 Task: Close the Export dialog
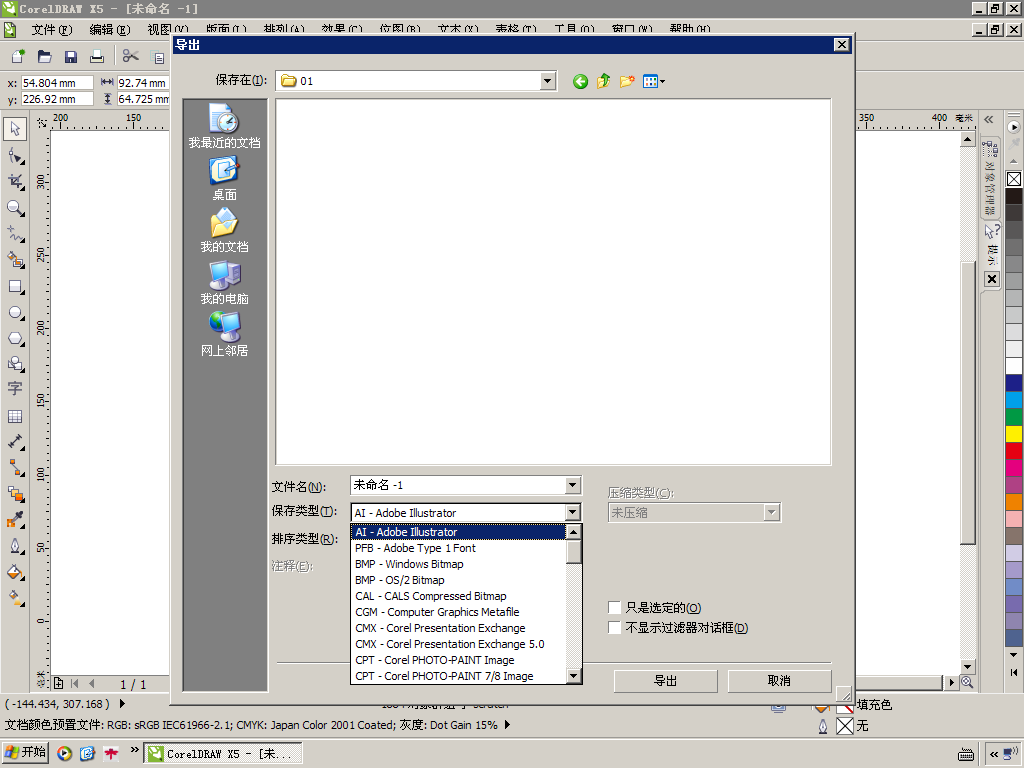click(x=841, y=44)
